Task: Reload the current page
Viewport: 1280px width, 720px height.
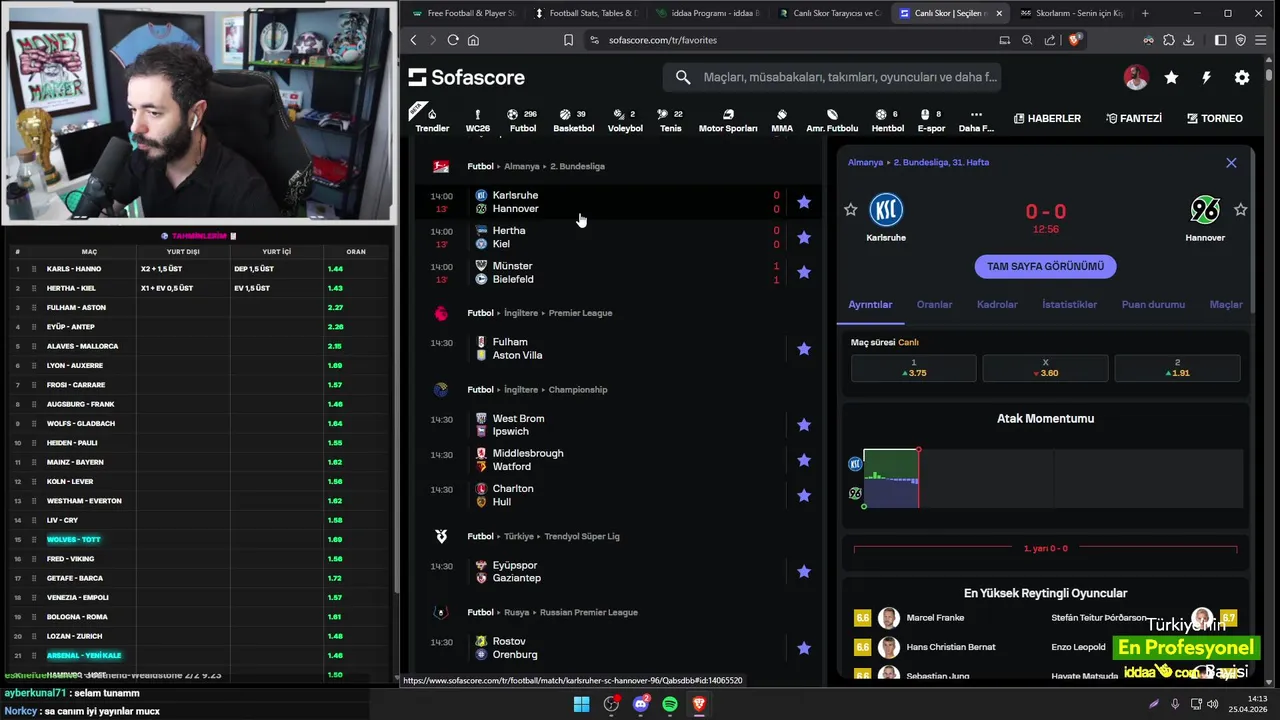Action: tap(453, 40)
